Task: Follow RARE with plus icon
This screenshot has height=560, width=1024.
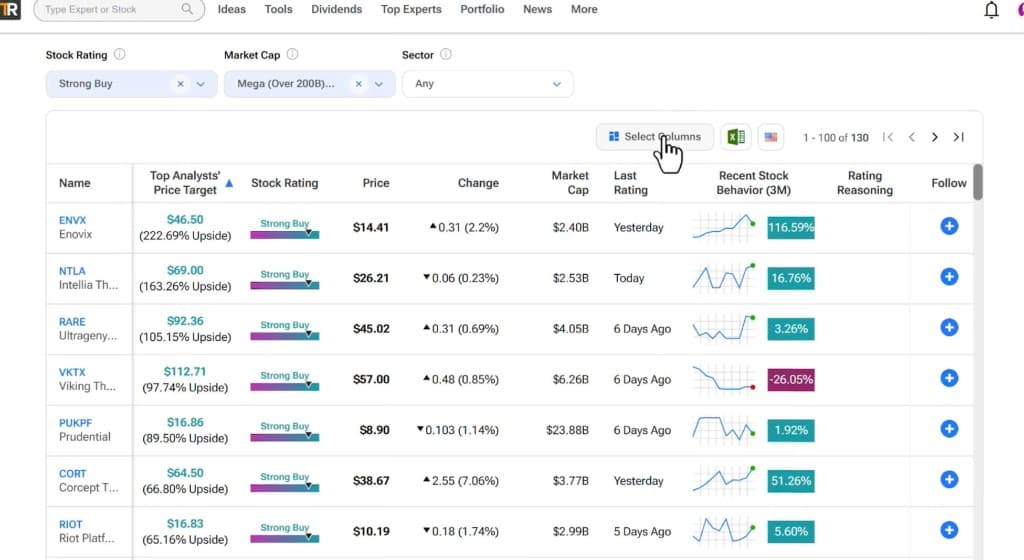Action: pyautogui.click(x=949, y=328)
